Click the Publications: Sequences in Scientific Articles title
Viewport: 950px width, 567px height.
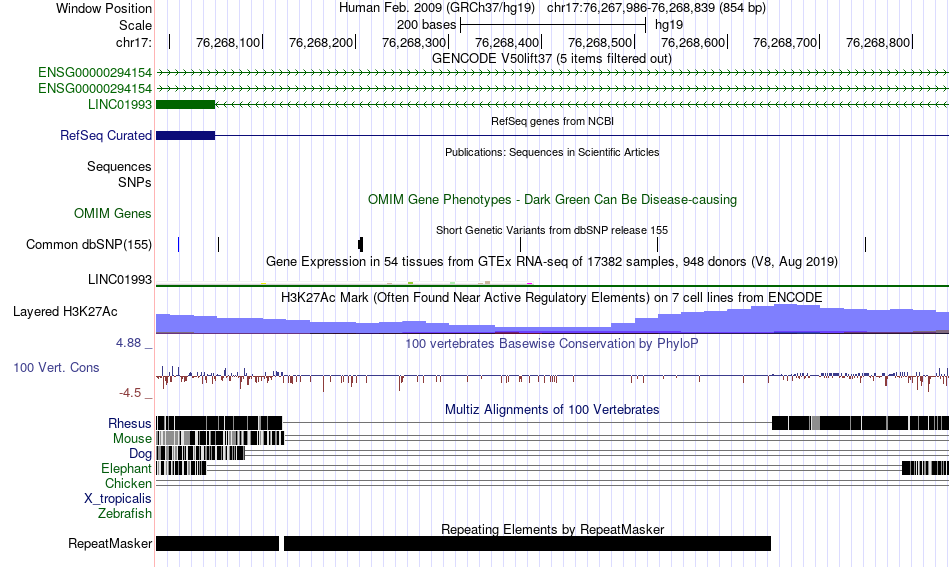552,152
